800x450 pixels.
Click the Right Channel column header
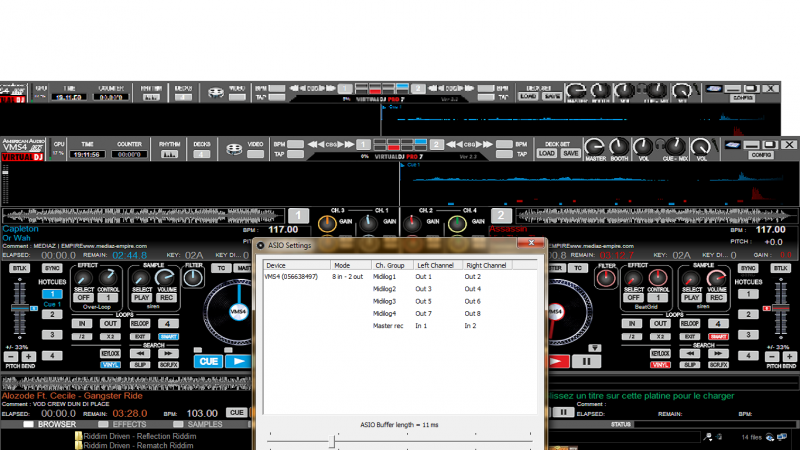pyautogui.click(x=487, y=265)
